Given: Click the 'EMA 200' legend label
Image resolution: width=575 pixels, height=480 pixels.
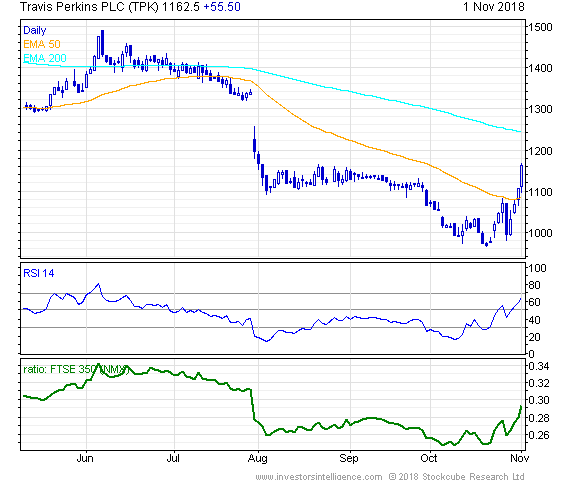Looking at the screenshot, I should point(45,58).
